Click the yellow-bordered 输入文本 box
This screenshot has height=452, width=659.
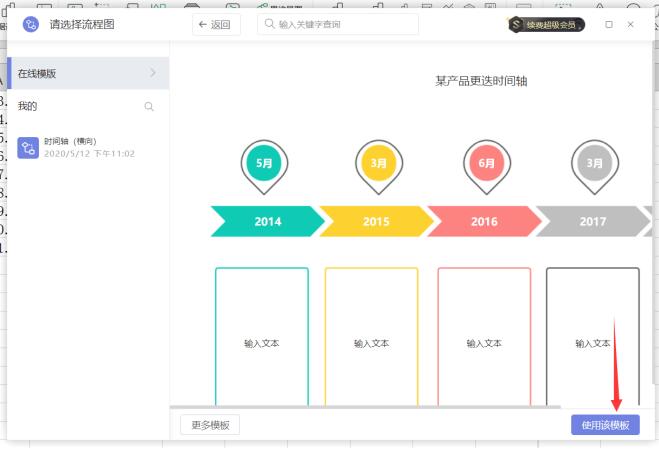coord(372,336)
